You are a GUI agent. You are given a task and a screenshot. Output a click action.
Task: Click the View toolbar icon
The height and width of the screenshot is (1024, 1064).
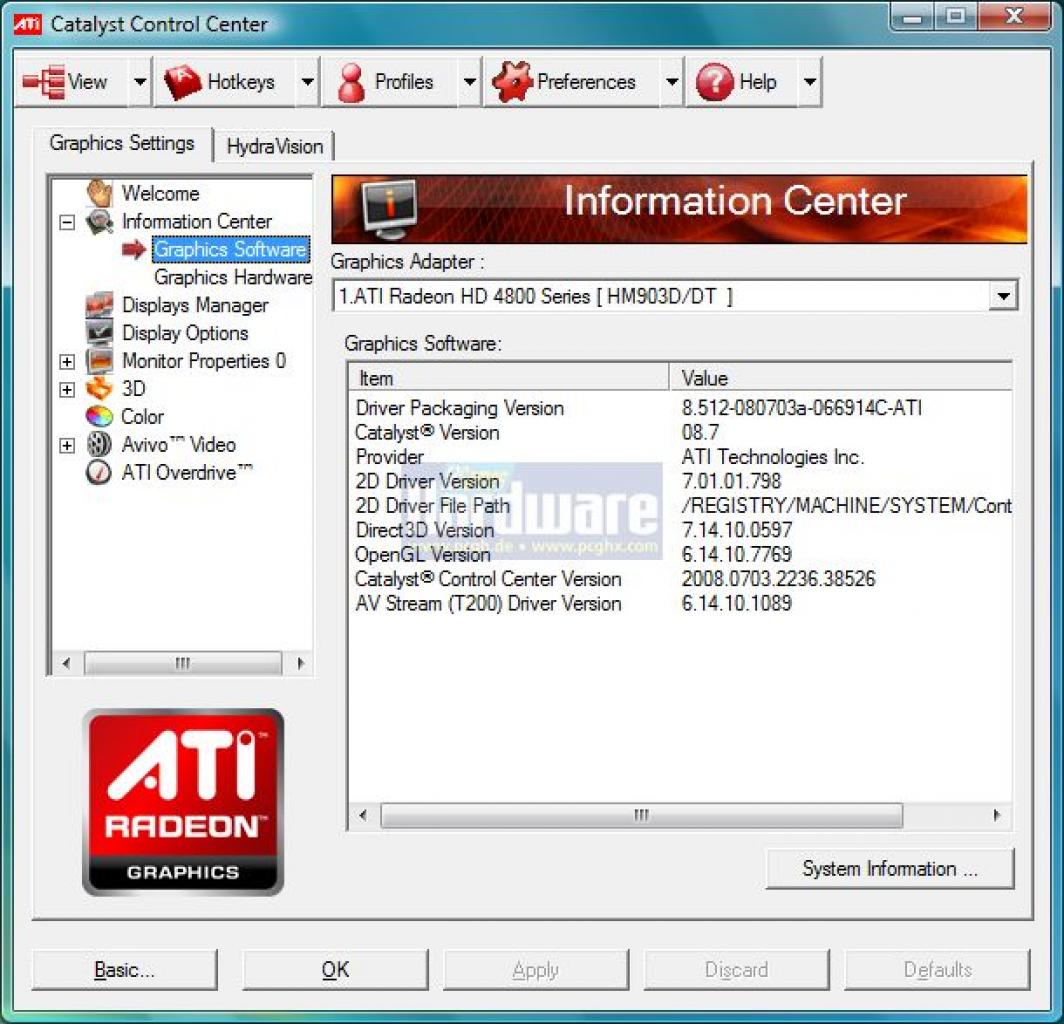[x=44, y=82]
